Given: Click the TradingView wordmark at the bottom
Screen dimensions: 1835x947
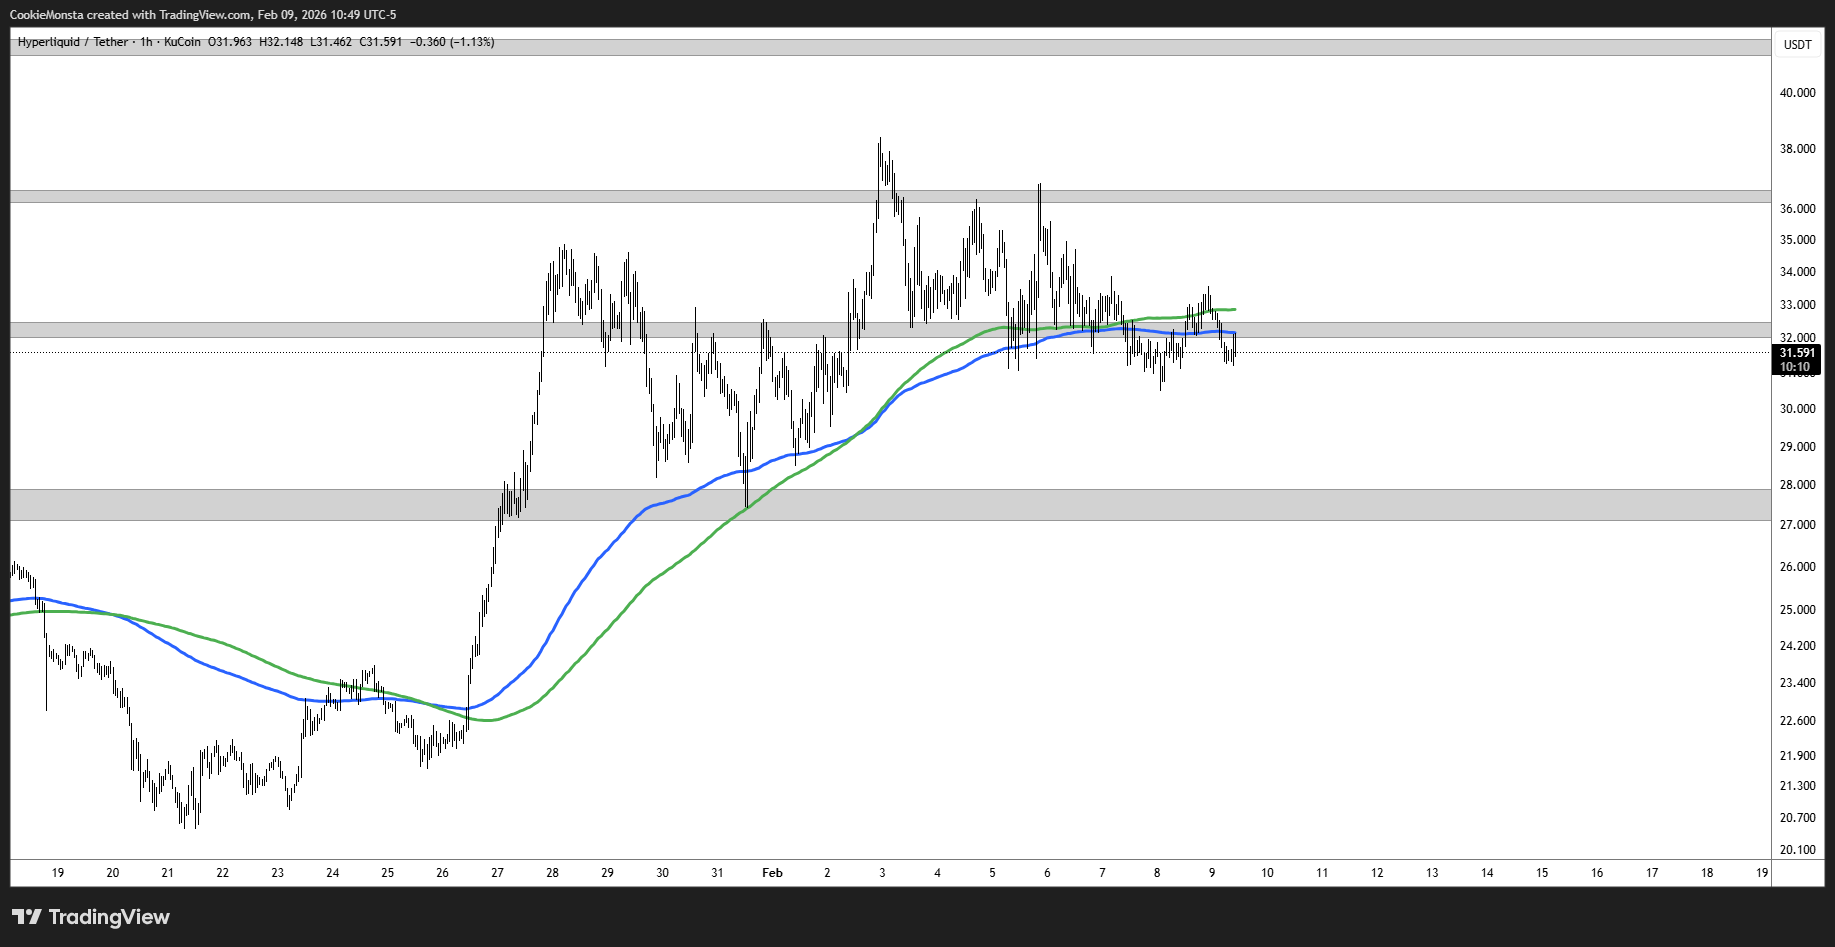Looking at the screenshot, I should 109,917.
